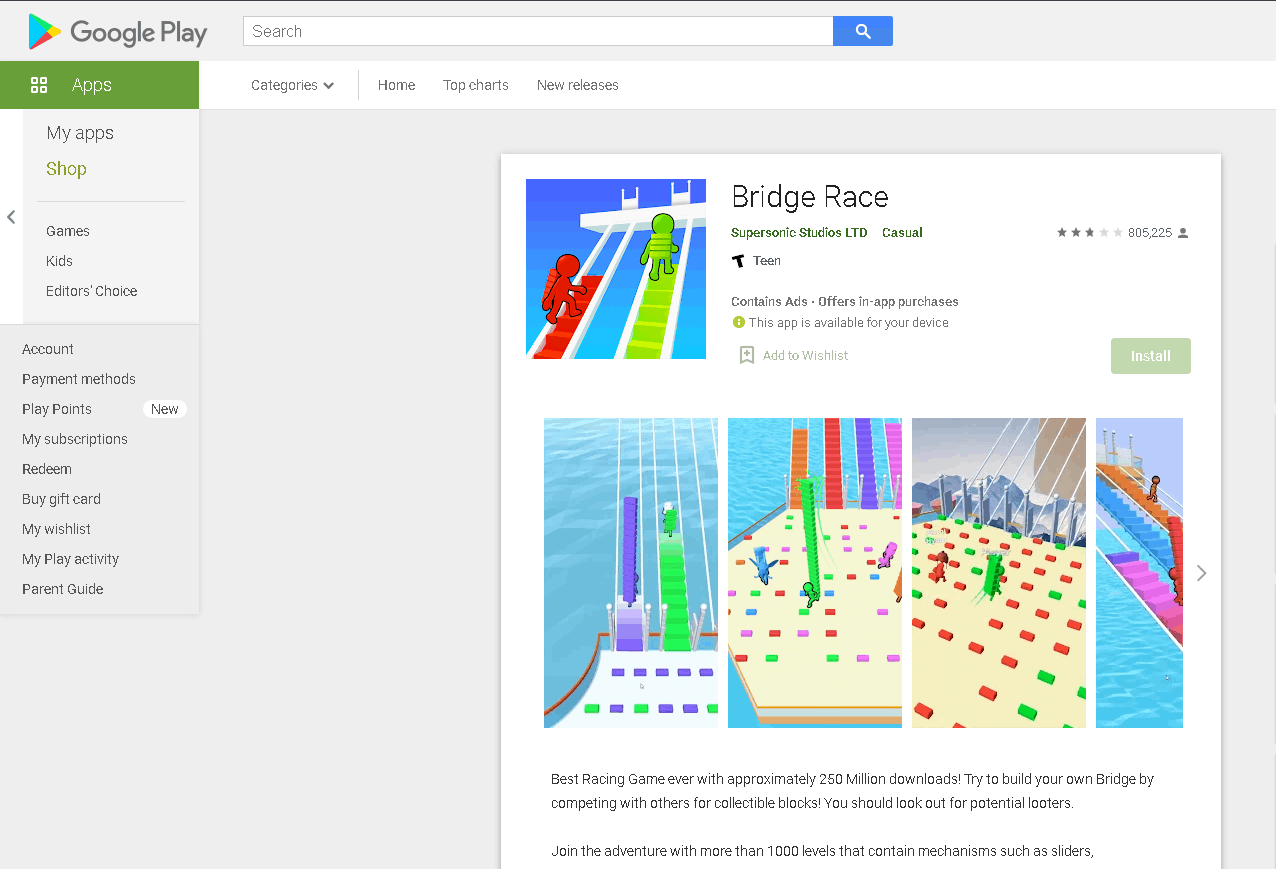This screenshot has height=869, width=1276.
Task: Go to the Home tab
Action: pyautogui.click(x=396, y=85)
